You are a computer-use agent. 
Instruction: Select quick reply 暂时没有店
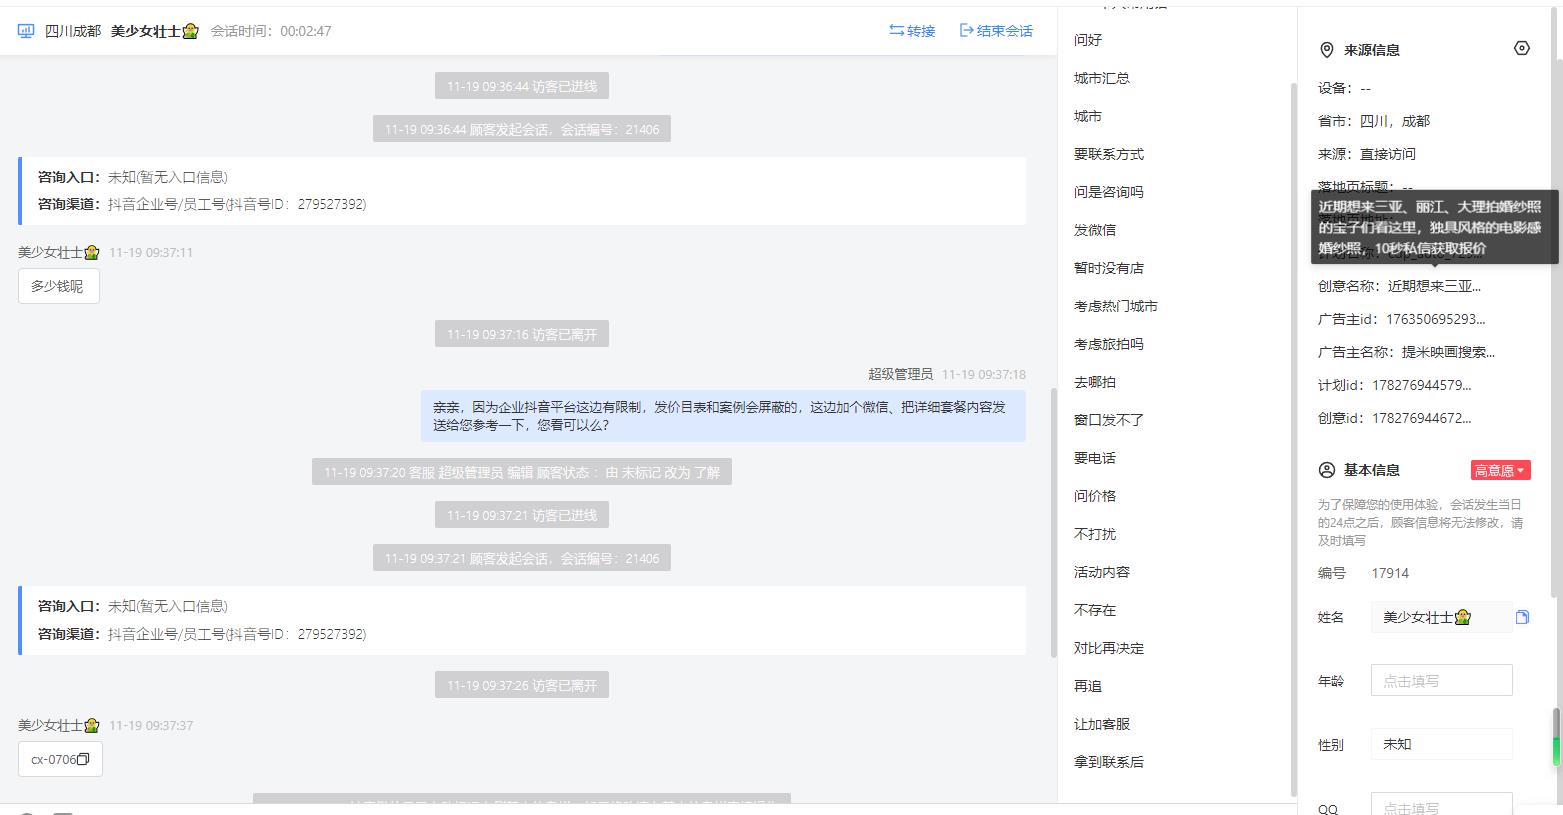click(1109, 268)
